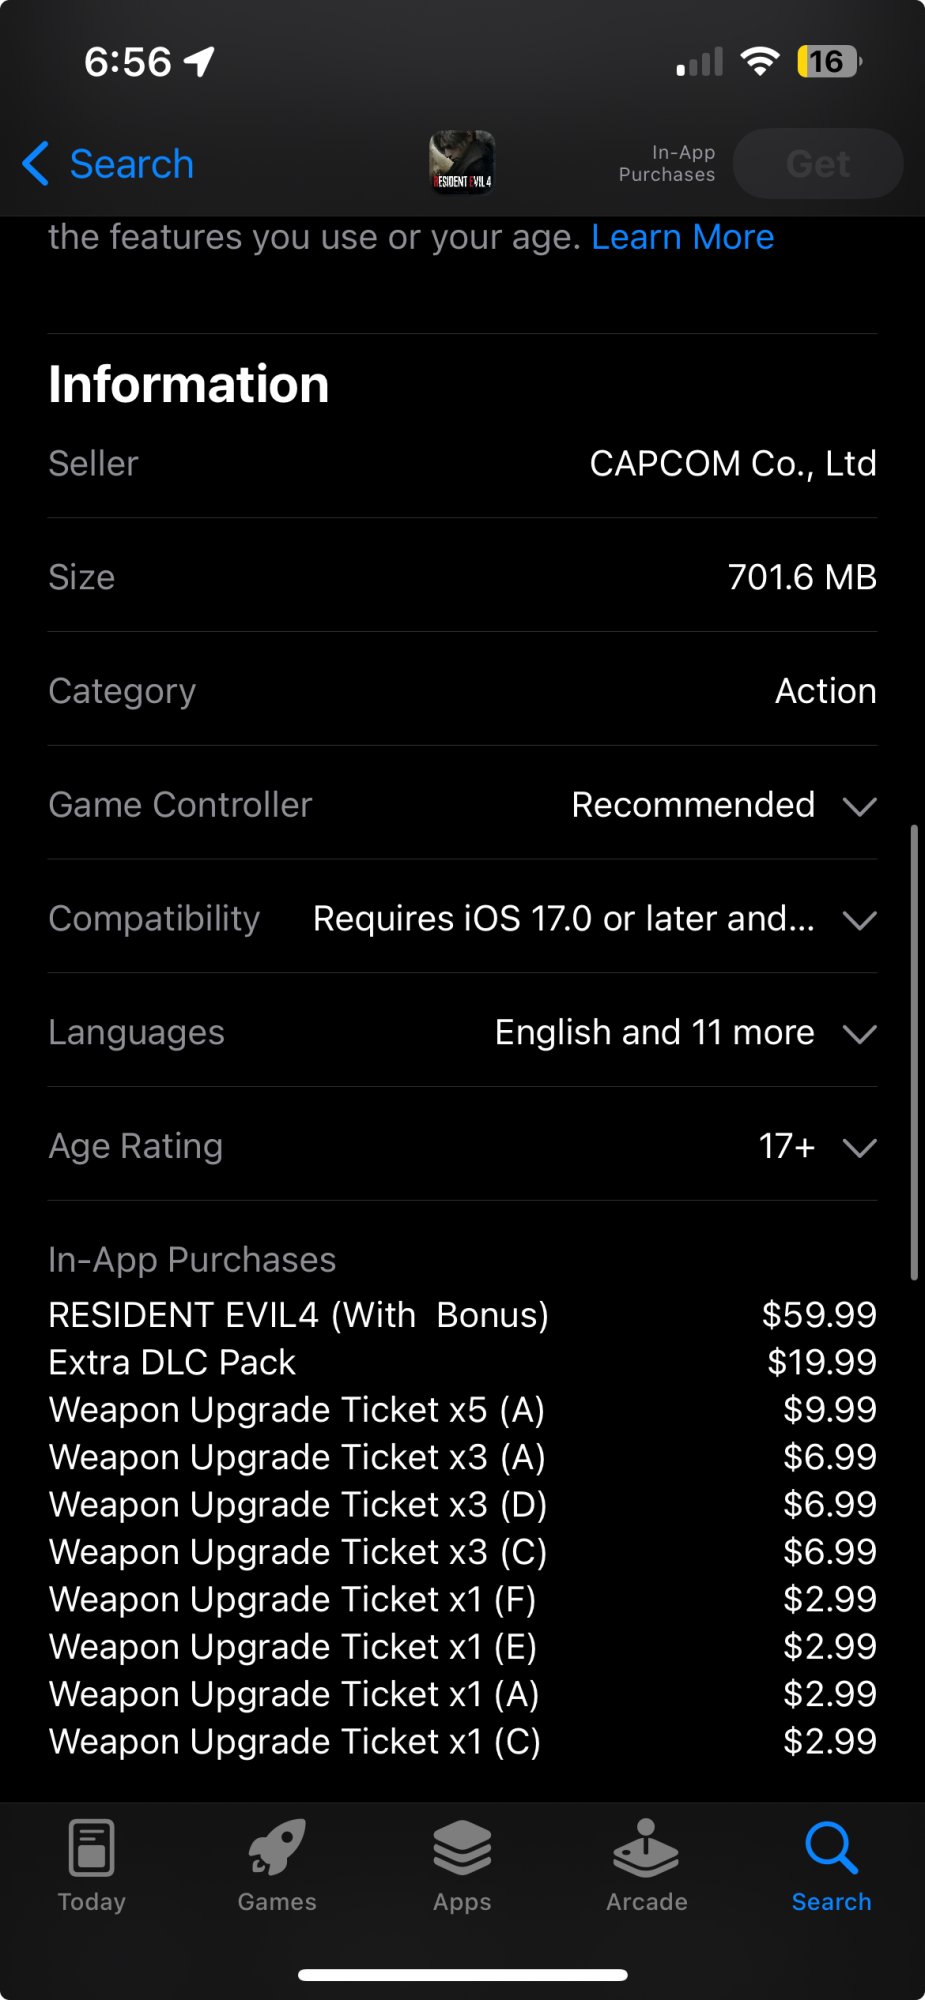Expand the Game Controller chevron
Image resolution: width=925 pixels, height=2000 pixels.
[859, 806]
